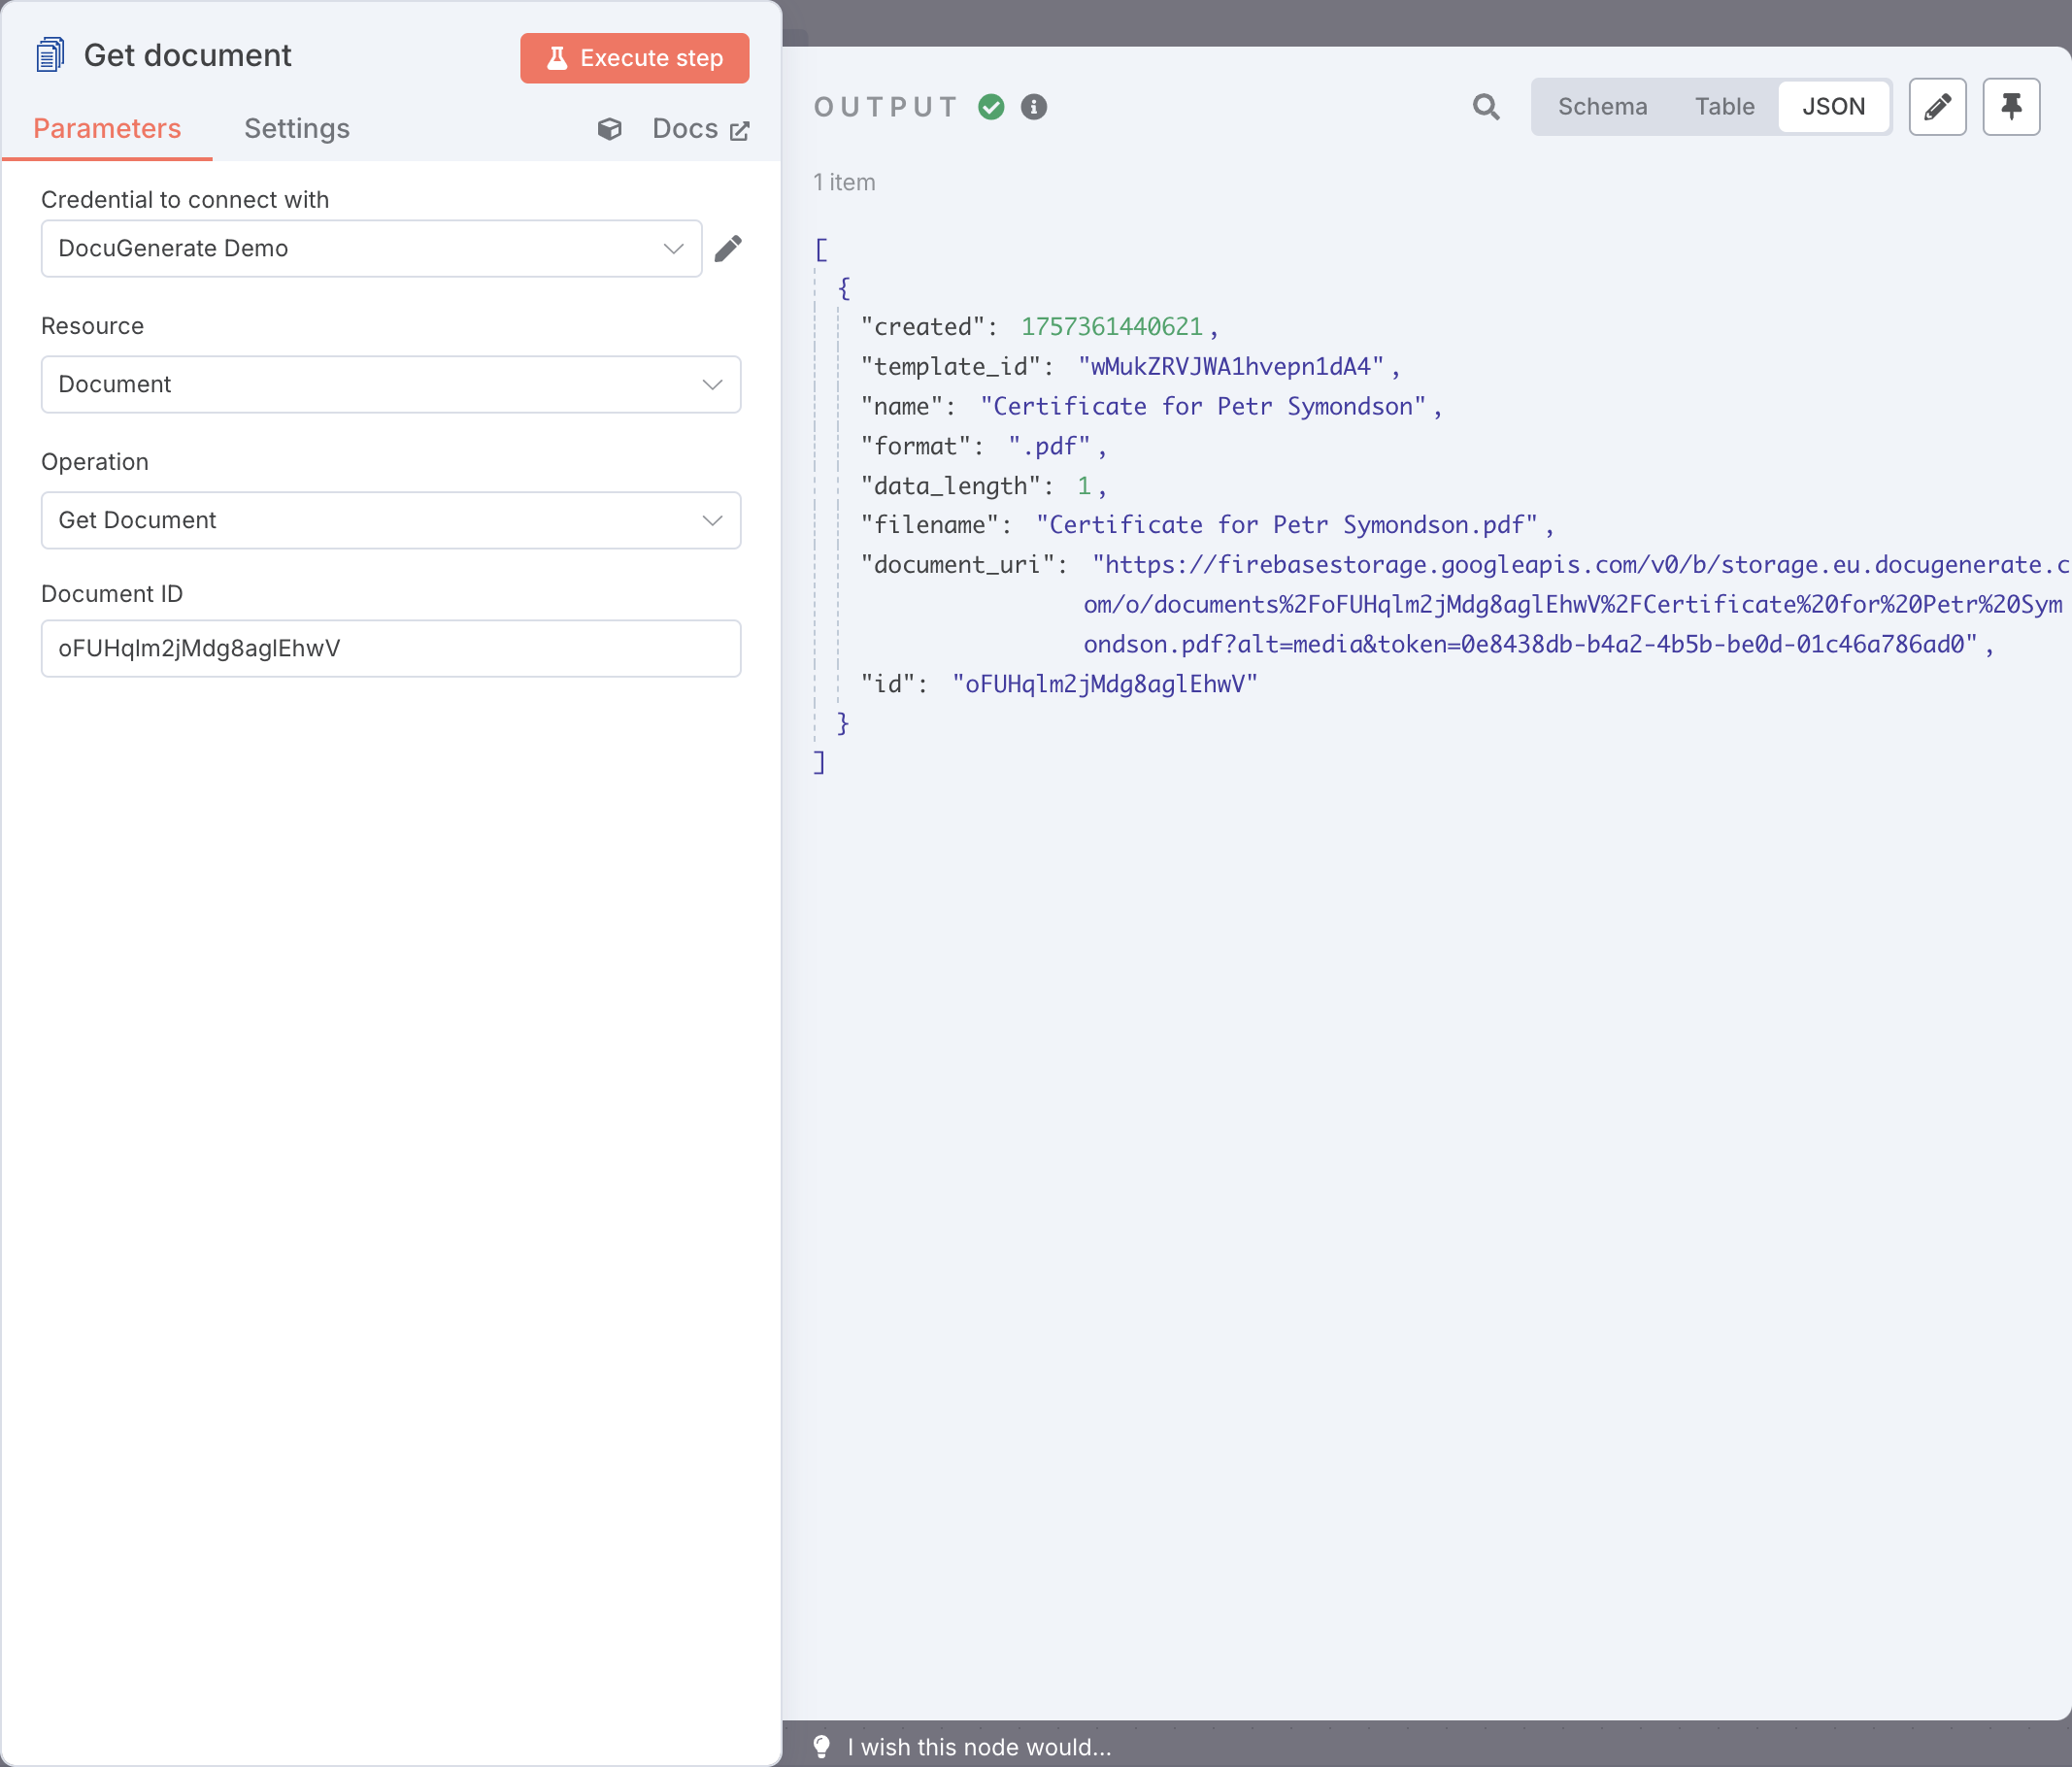Click the filename value "Certificate for Petr Symondson.pdf"
This screenshot has width=2072, height=1767.
(x=1287, y=525)
